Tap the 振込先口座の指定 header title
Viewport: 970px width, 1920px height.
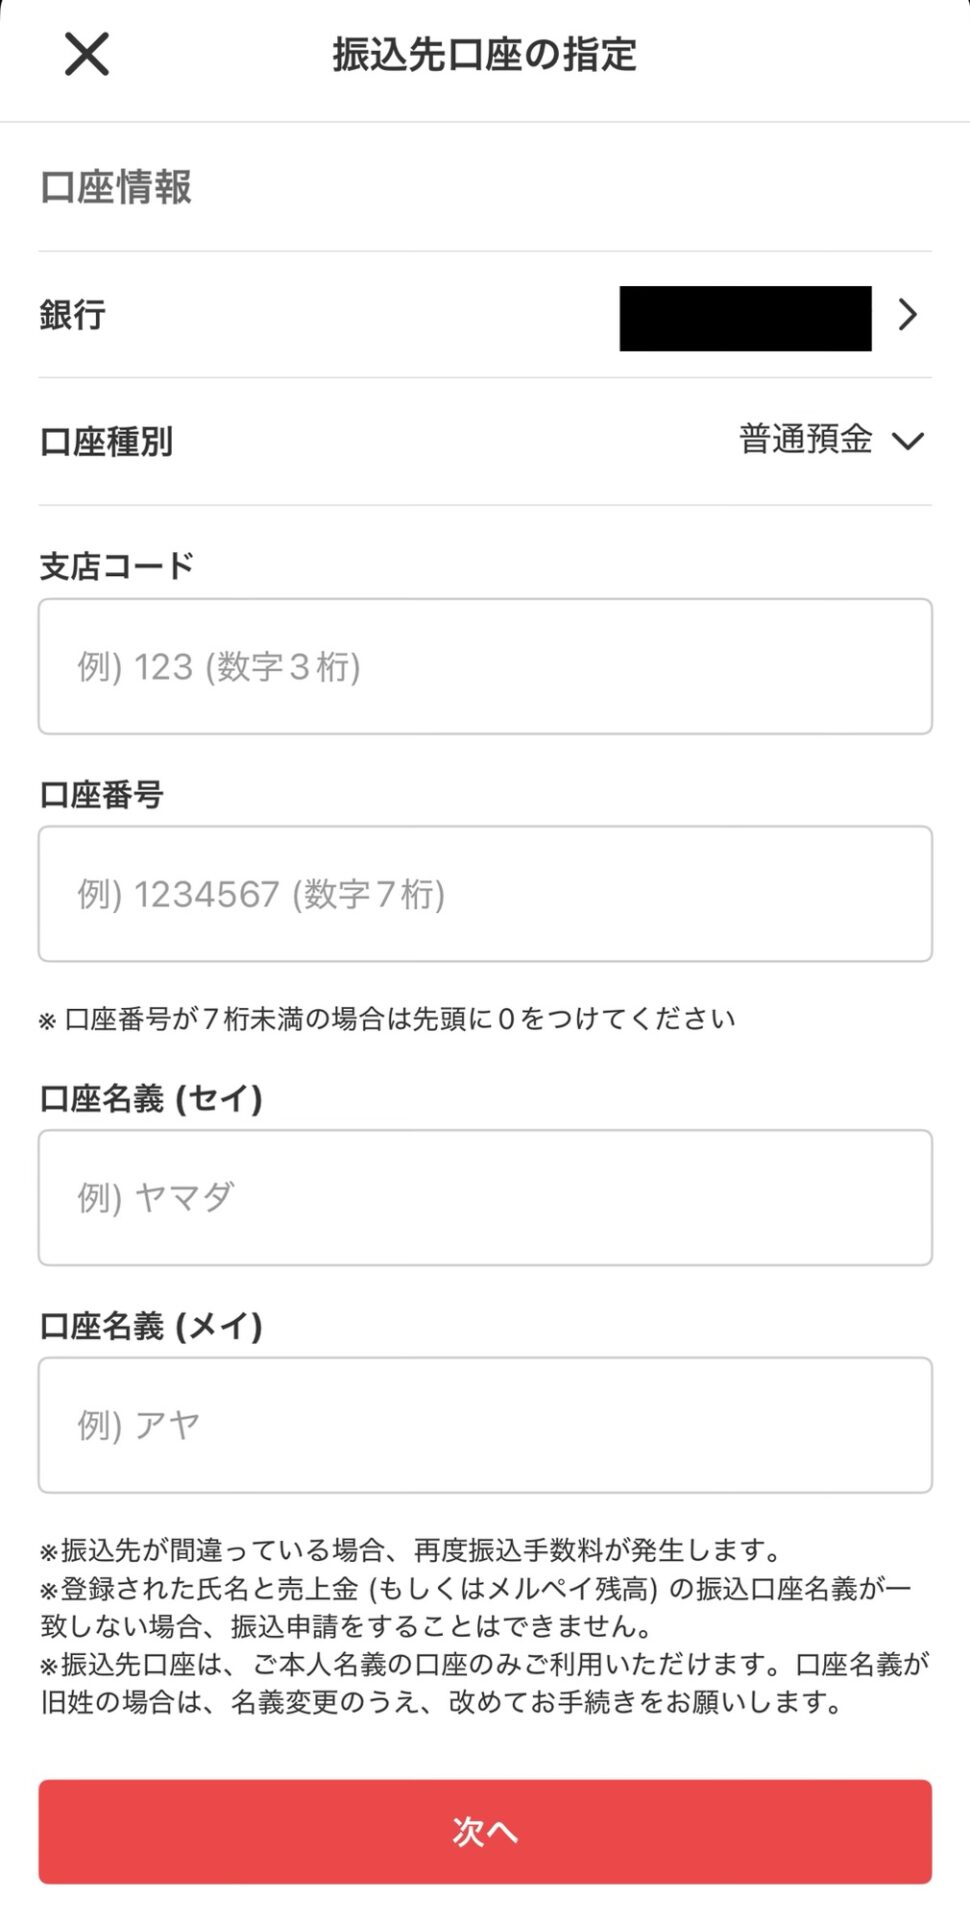(485, 55)
